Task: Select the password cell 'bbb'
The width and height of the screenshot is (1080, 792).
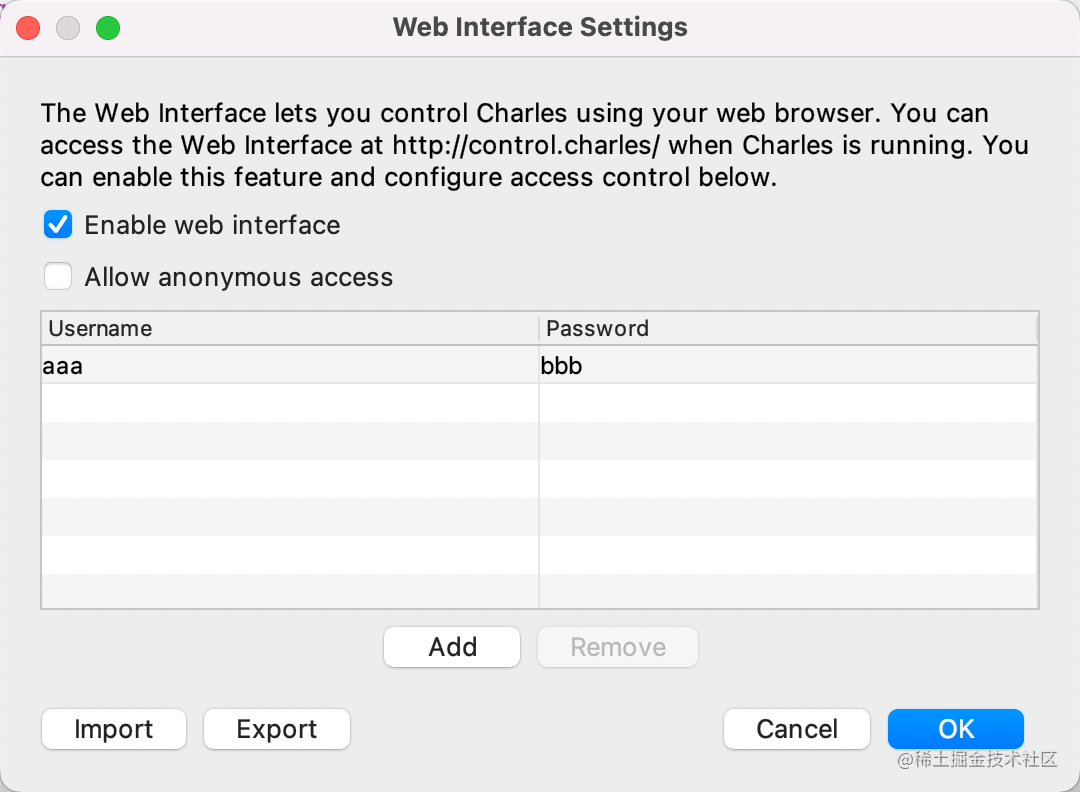Action: tap(788, 366)
